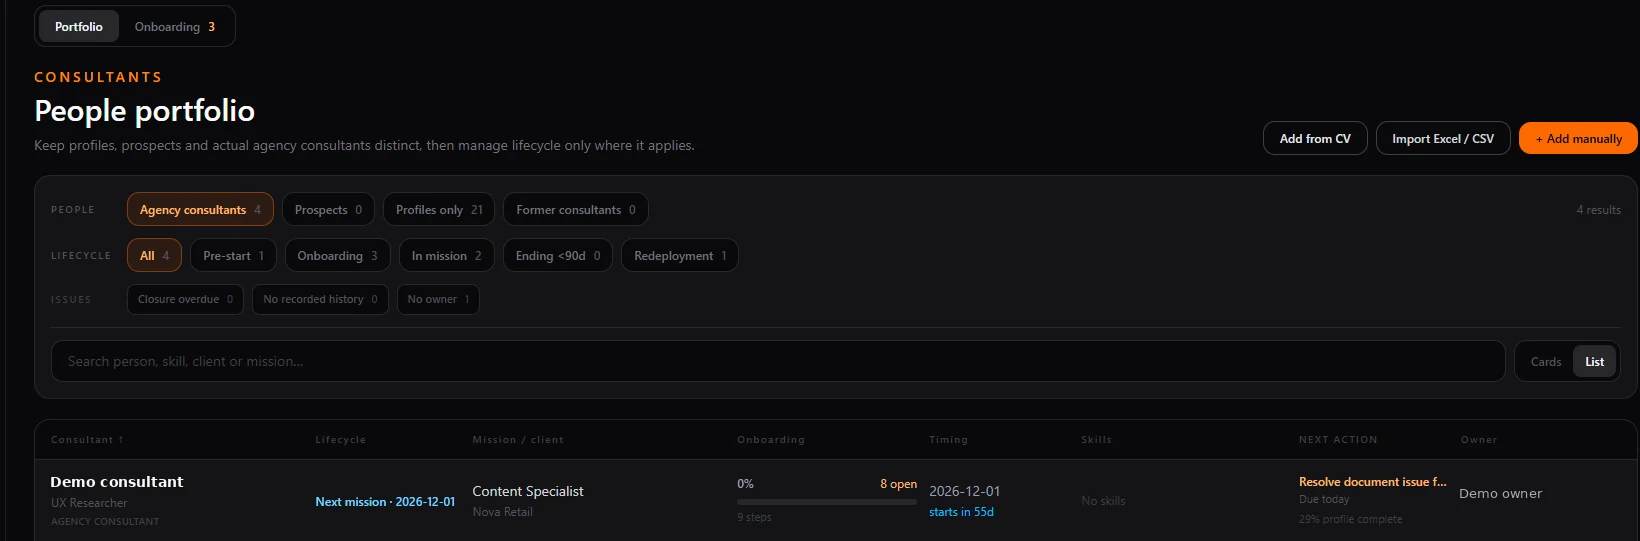Filter lifecycle by Pre-start
This screenshot has height=541, width=1640.
click(233, 256)
